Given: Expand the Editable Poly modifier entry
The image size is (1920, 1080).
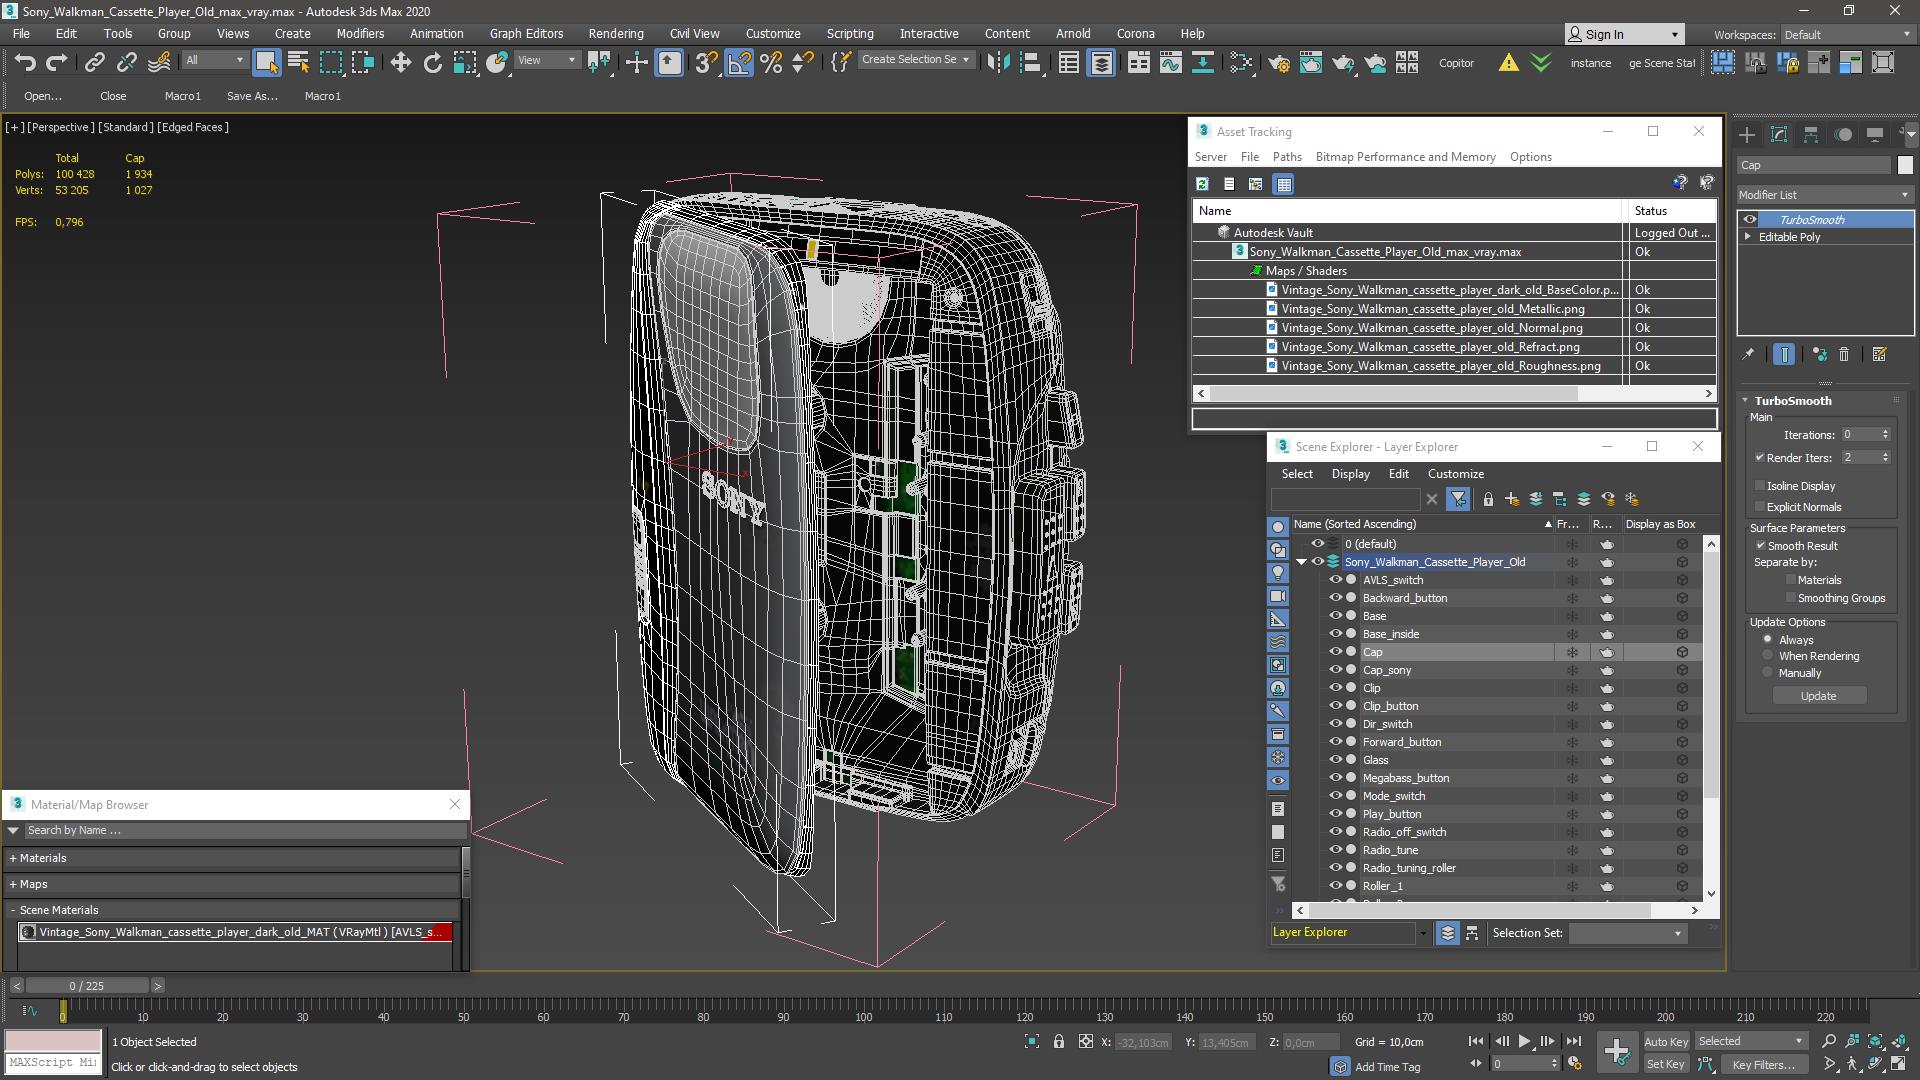Looking at the screenshot, I should coord(1748,237).
